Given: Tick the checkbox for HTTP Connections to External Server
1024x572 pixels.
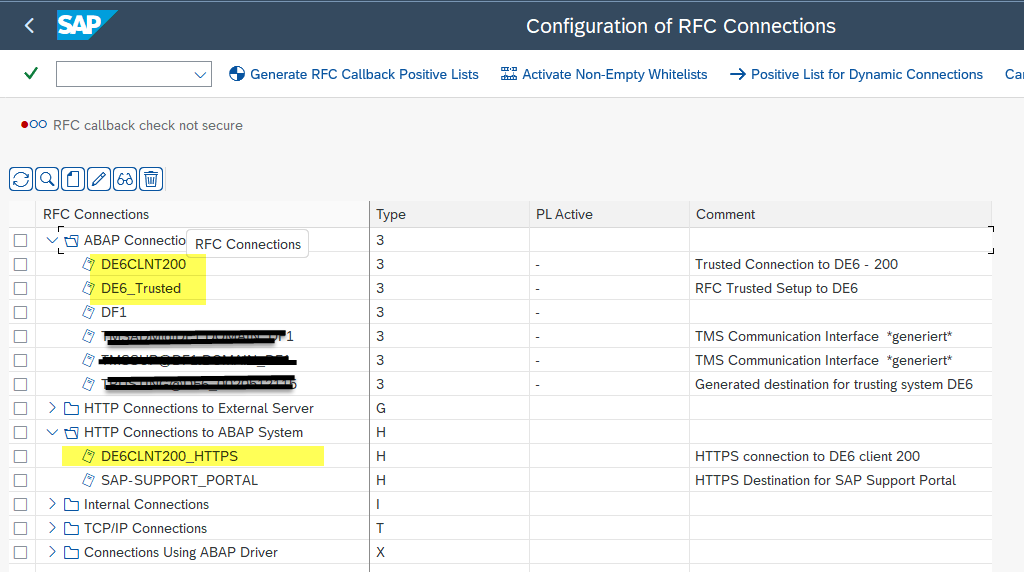Looking at the screenshot, I should pos(20,408).
